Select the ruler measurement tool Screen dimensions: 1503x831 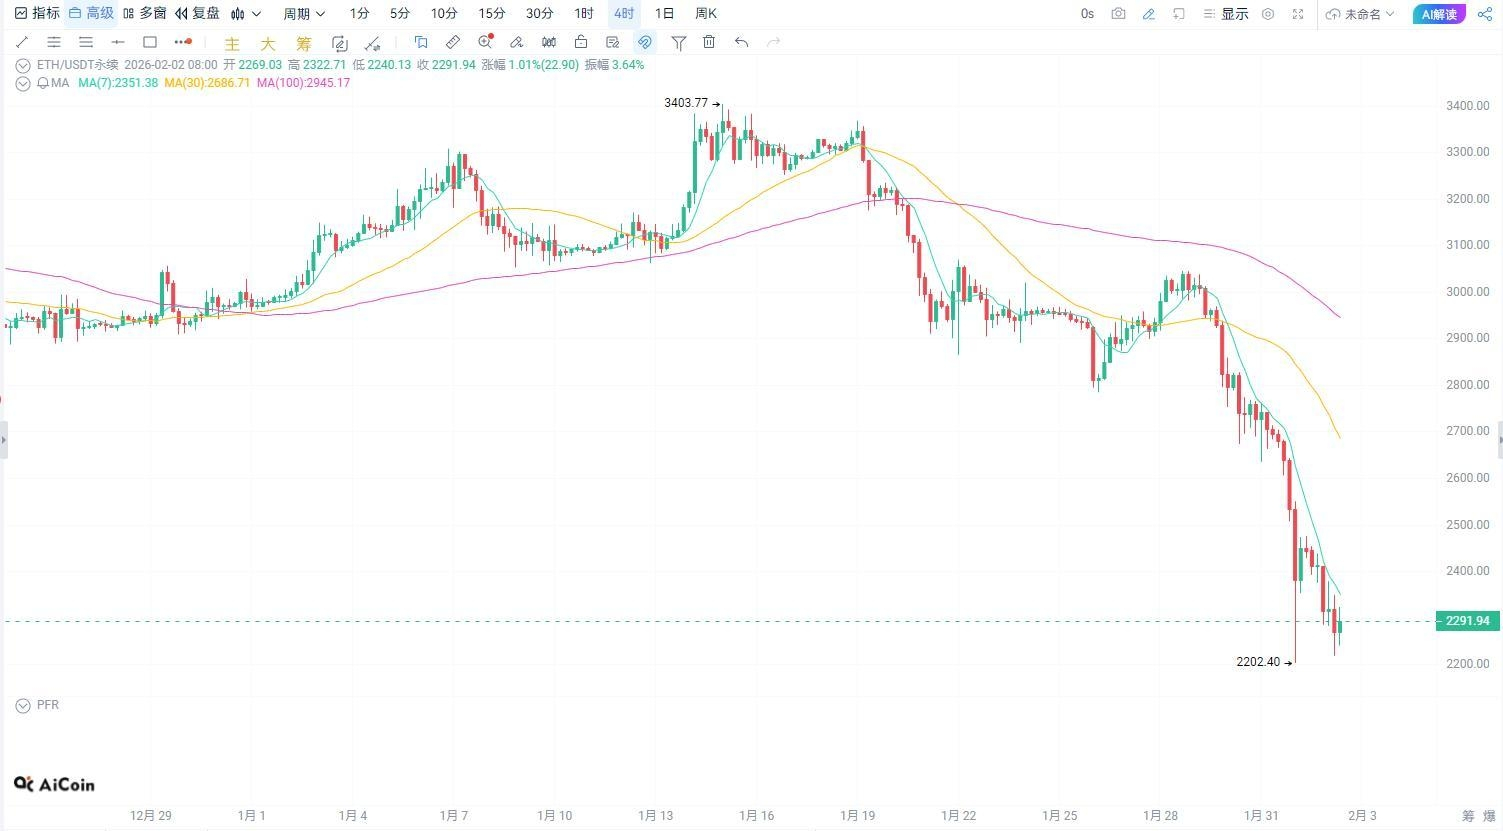[453, 42]
